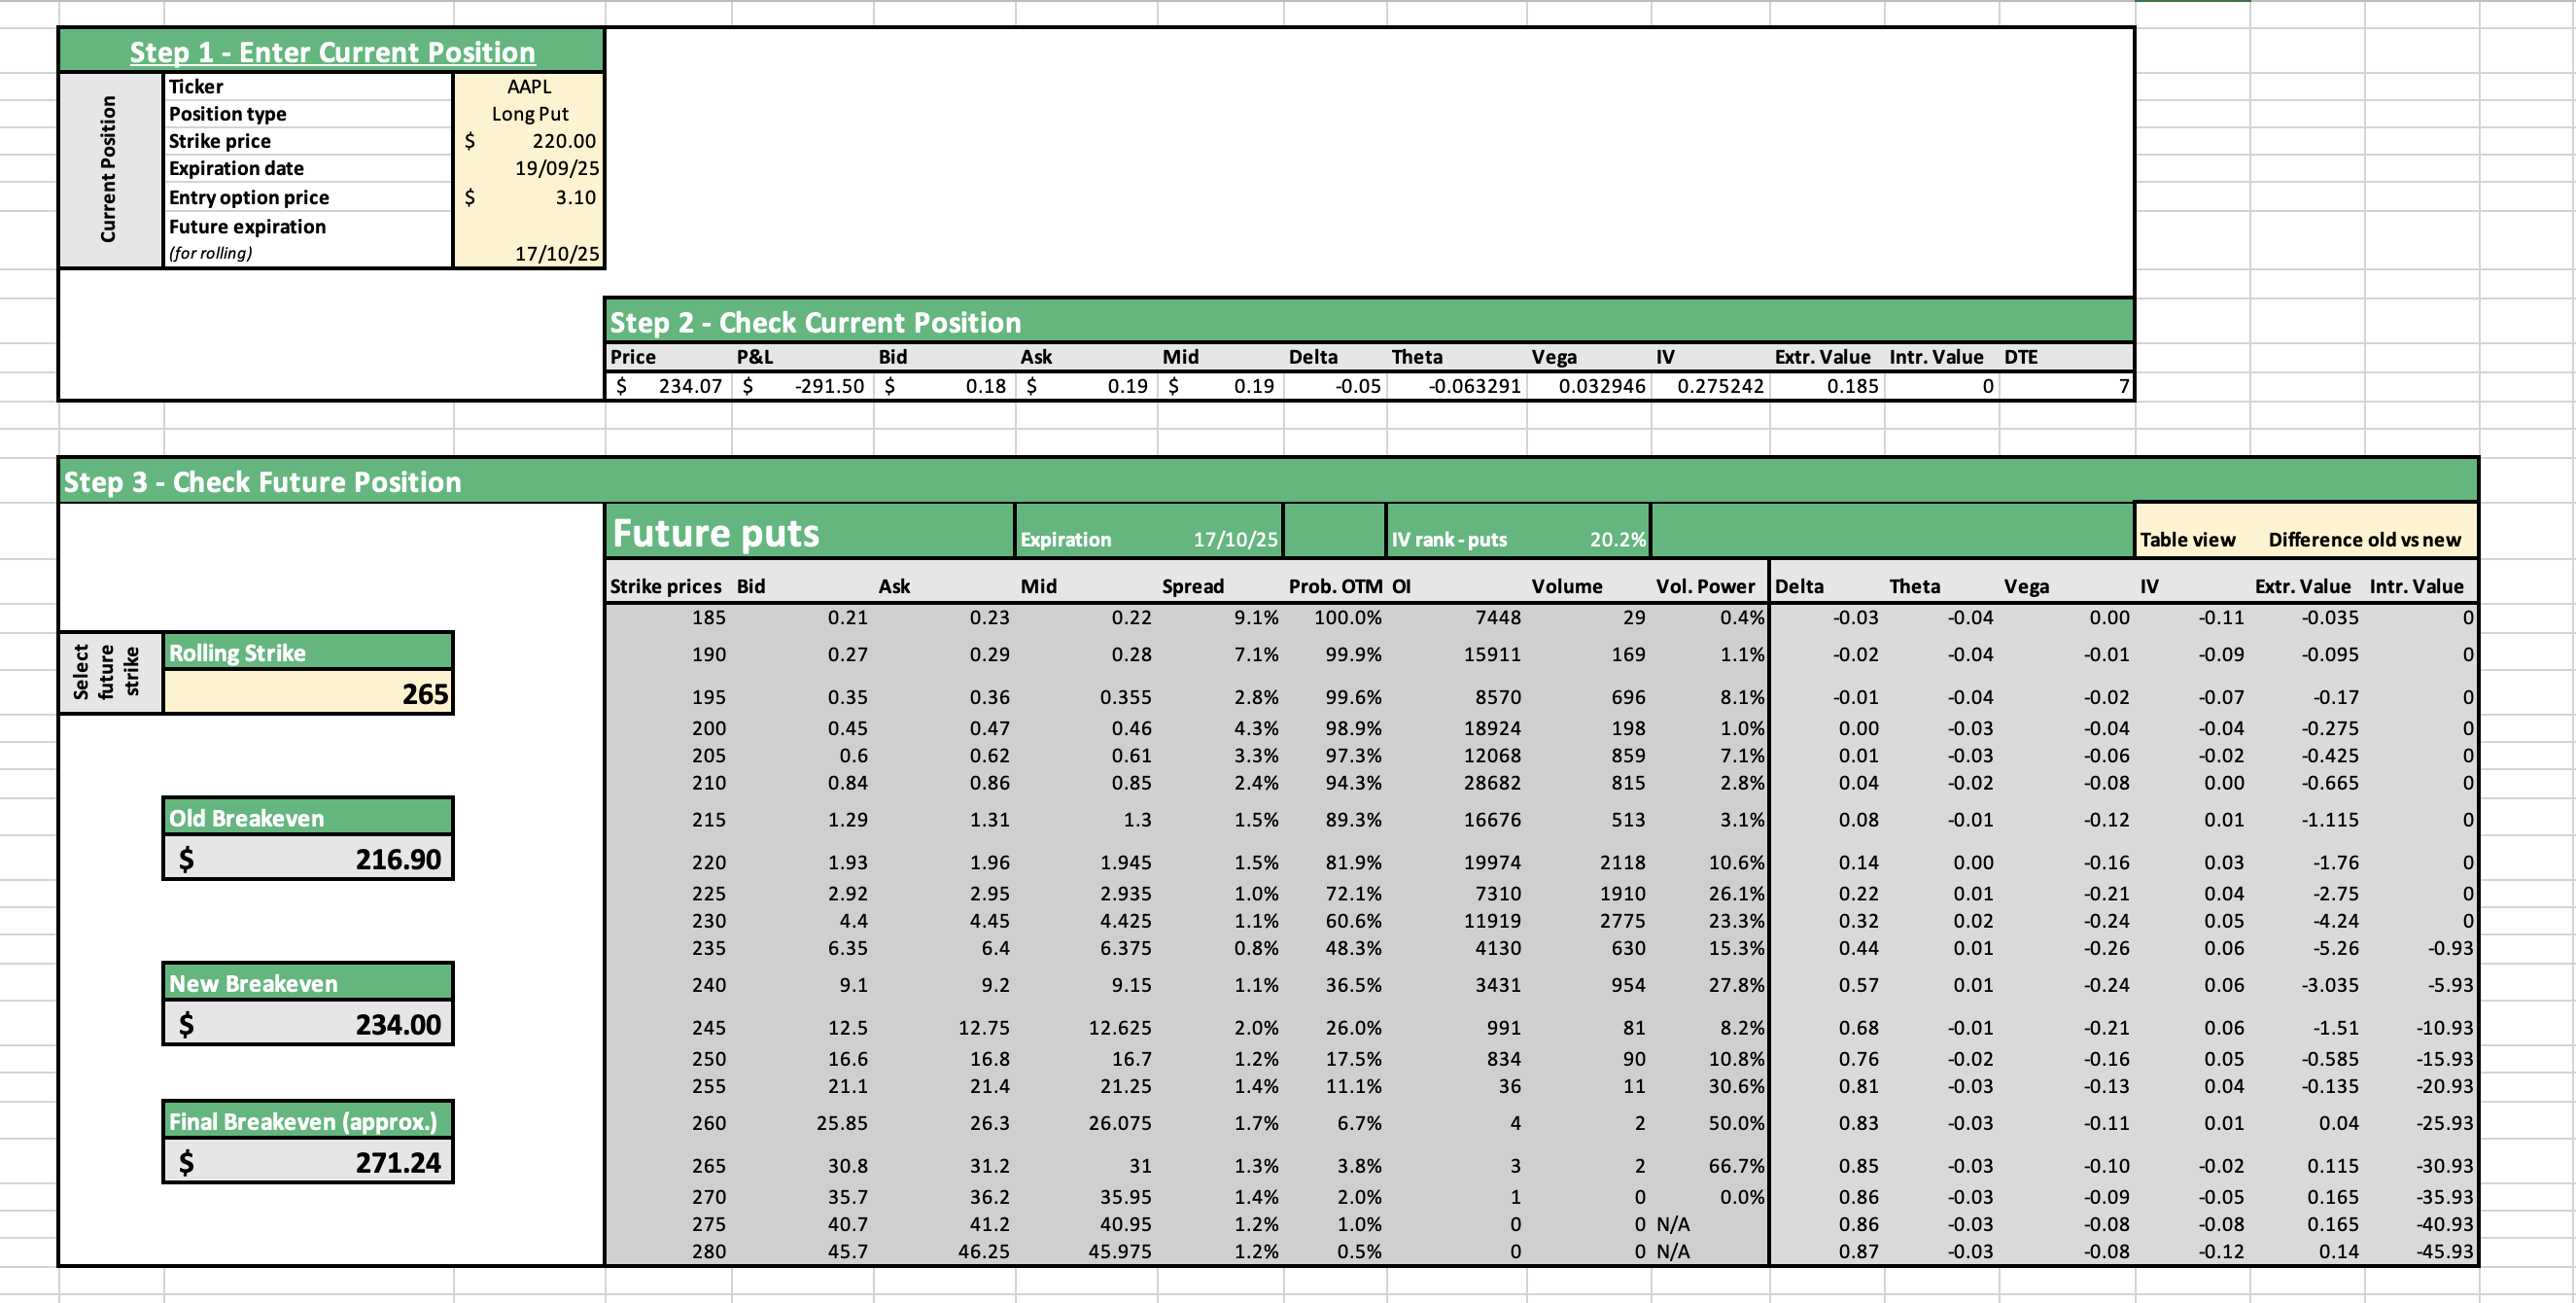
Task: Select the Prob. OTM column header
Action: [1335, 587]
